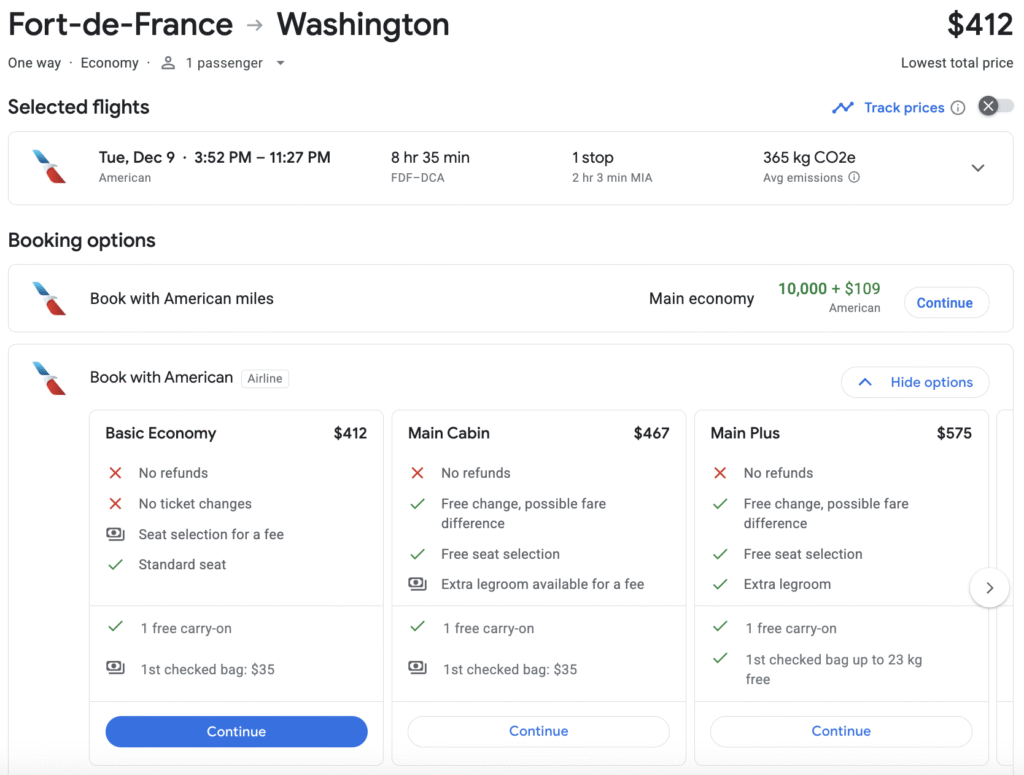This screenshot has height=775, width=1024.
Task: Toggle the Track prices switch
Action: click(996, 107)
